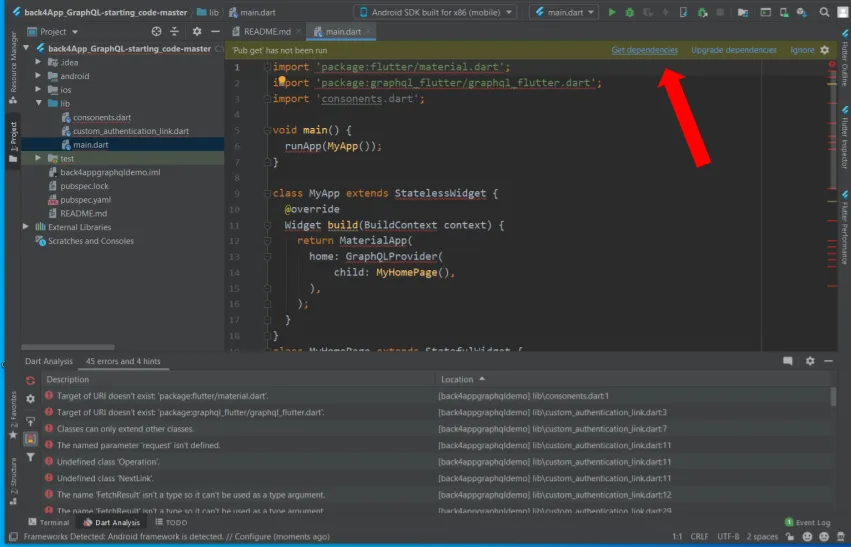
Task: Expand the .idea folder
Action: coord(38,62)
